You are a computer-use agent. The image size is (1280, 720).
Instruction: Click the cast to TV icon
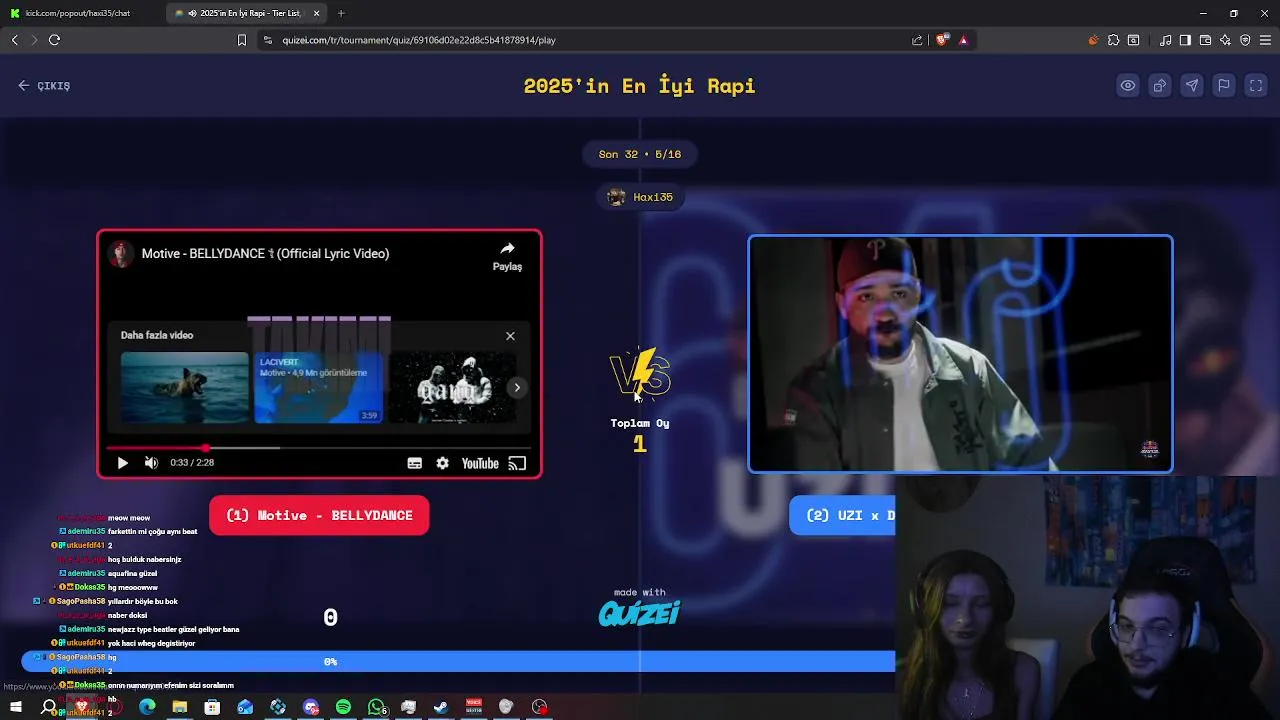pos(517,463)
